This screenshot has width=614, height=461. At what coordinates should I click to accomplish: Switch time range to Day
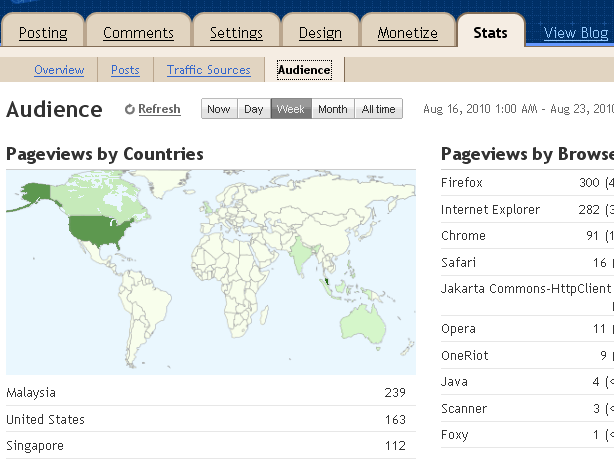click(x=254, y=108)
